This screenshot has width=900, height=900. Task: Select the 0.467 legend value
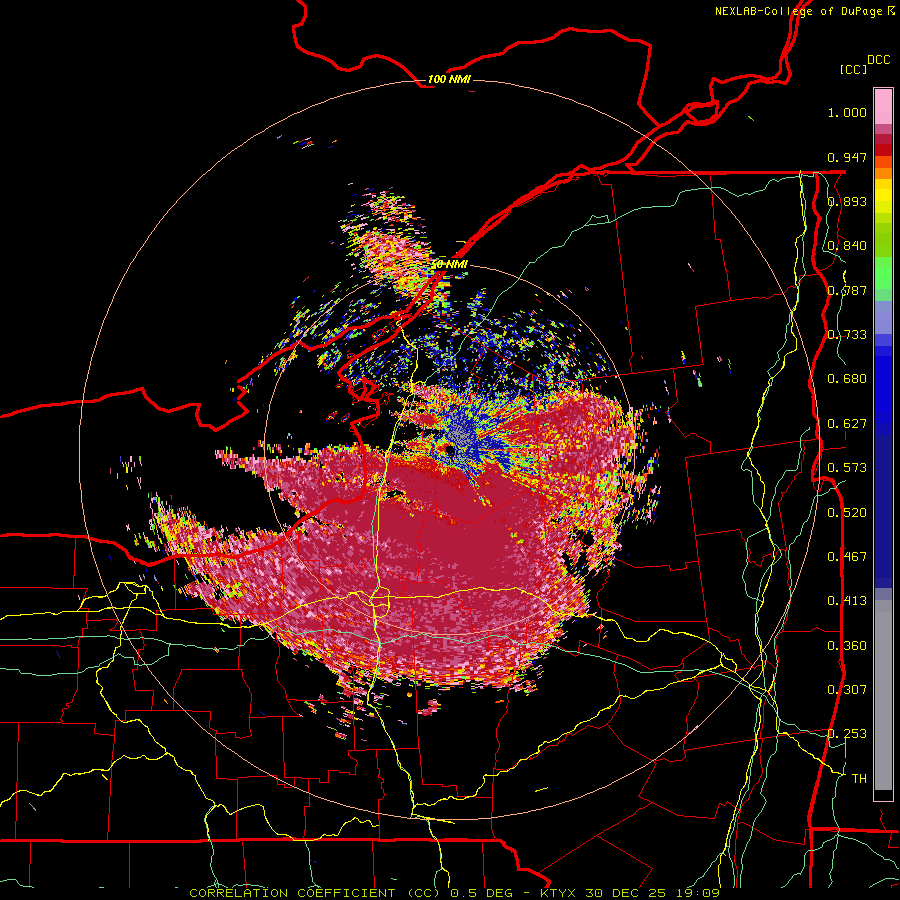847,557
